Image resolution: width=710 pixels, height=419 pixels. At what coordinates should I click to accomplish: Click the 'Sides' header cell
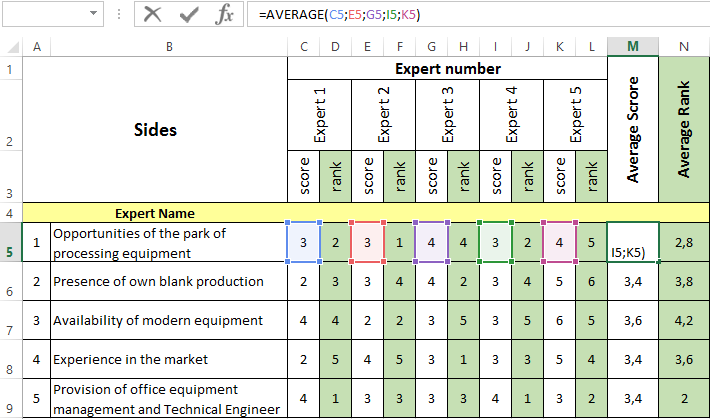pyautogui.click(x=154, y=130)
